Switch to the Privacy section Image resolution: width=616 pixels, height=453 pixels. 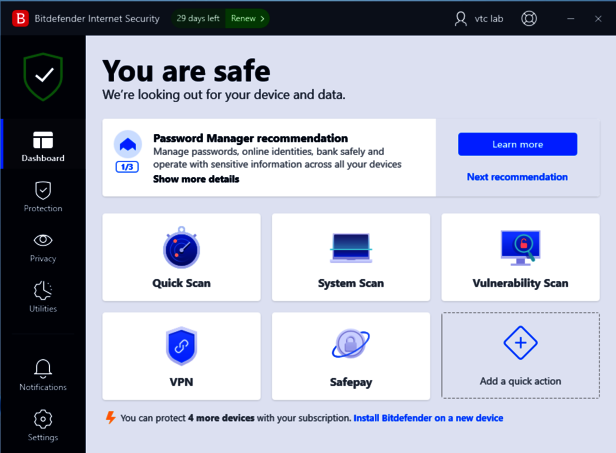43,246
